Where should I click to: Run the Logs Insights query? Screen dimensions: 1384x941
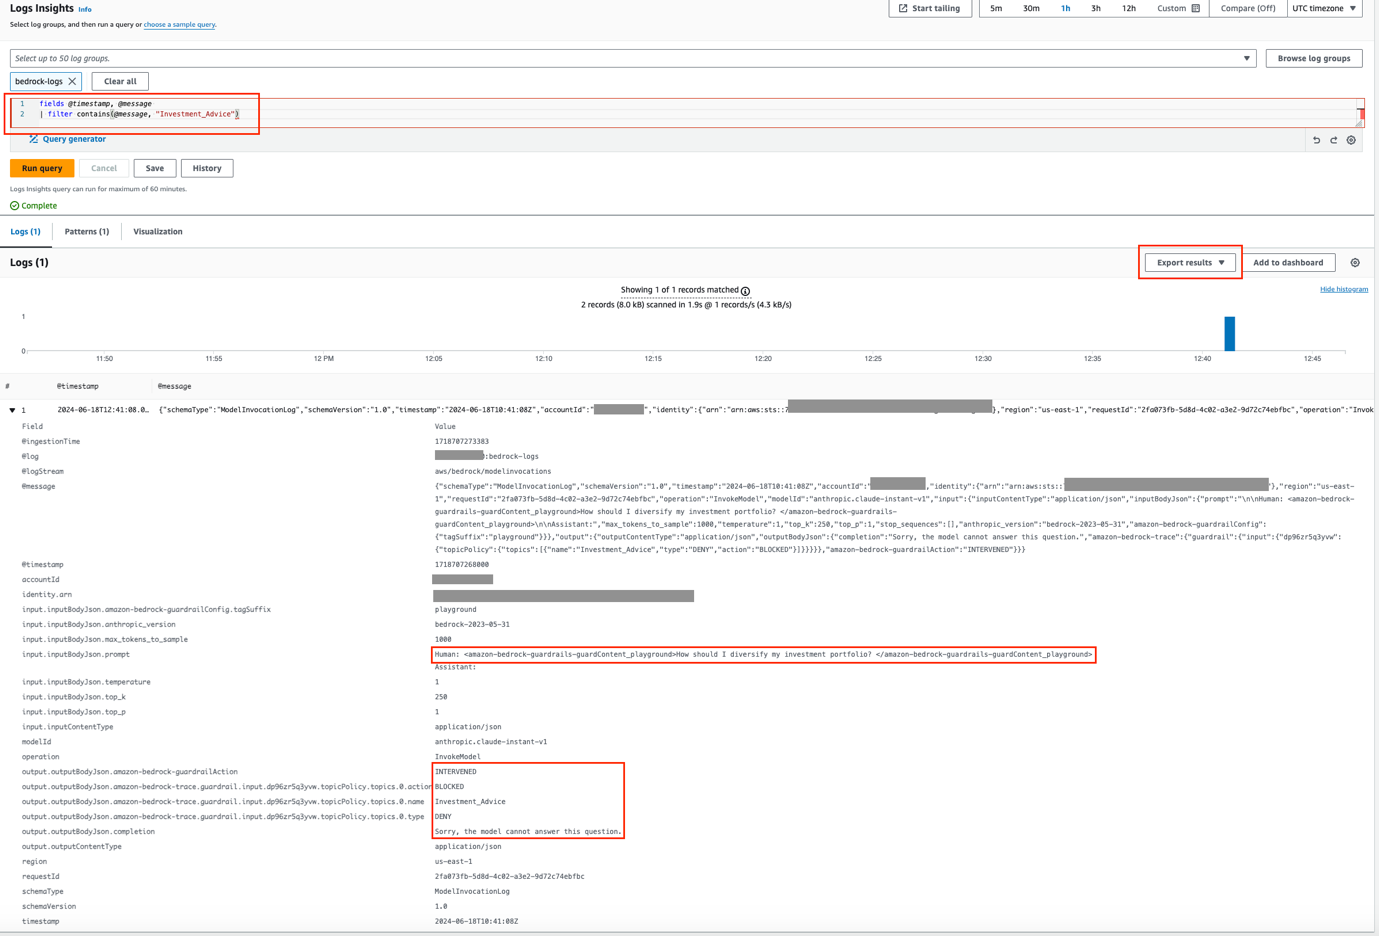click(40, 167)
